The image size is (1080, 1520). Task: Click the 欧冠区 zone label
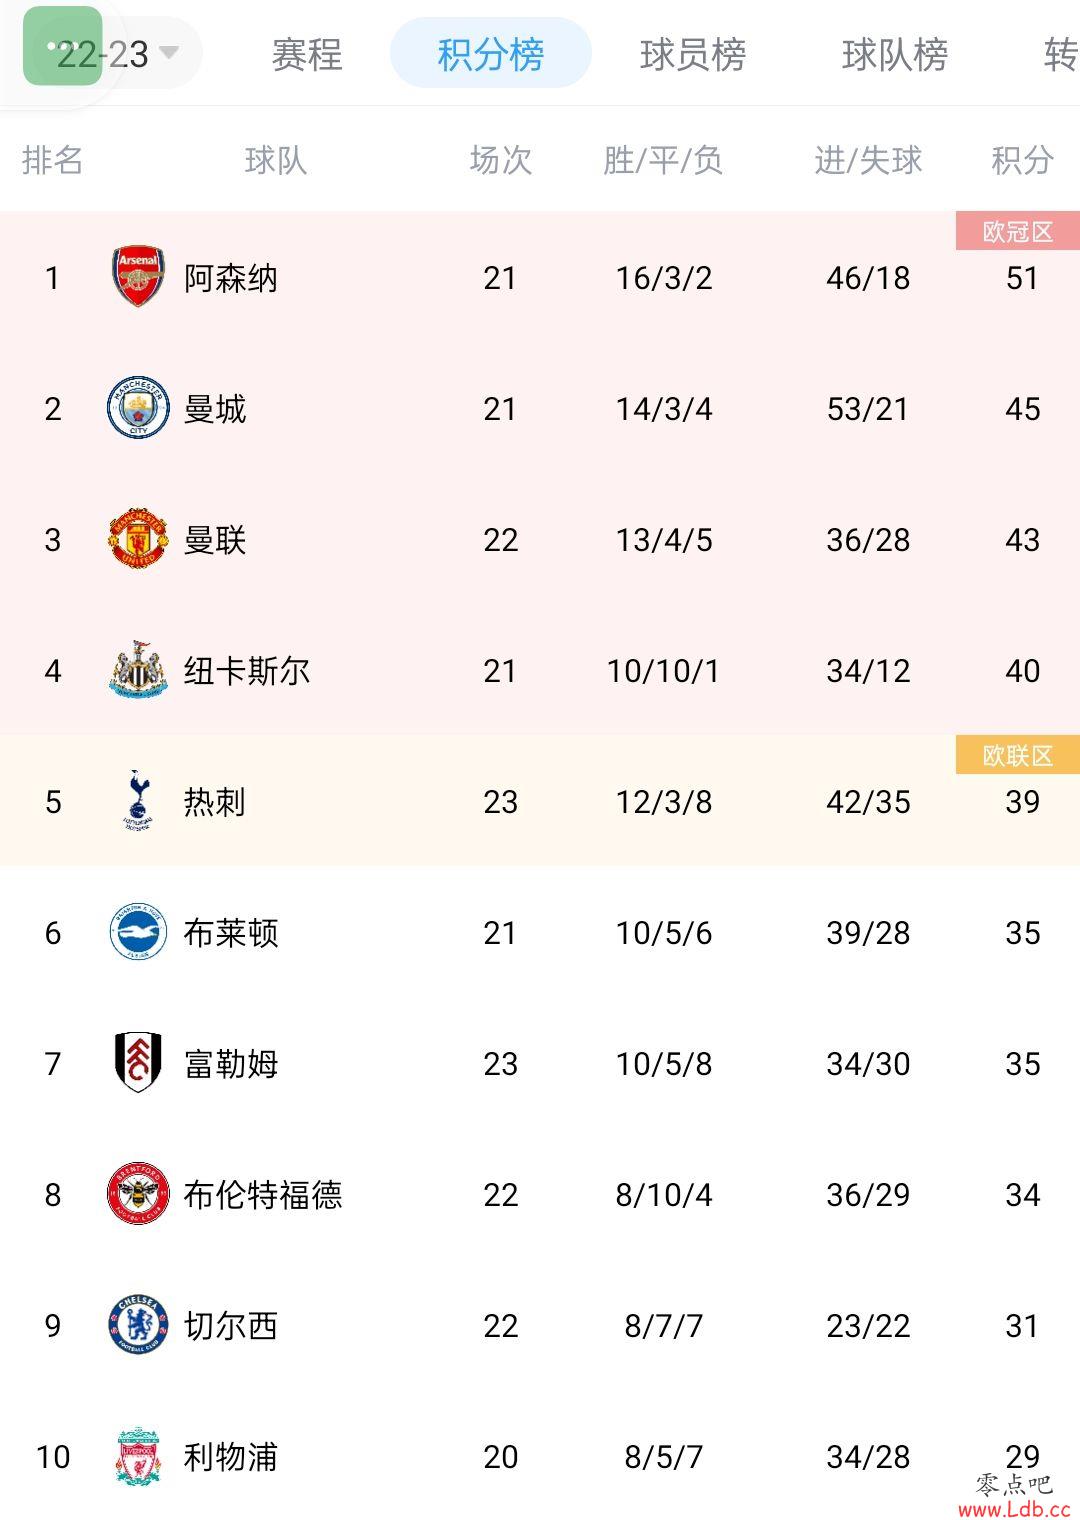[1018, 231]
